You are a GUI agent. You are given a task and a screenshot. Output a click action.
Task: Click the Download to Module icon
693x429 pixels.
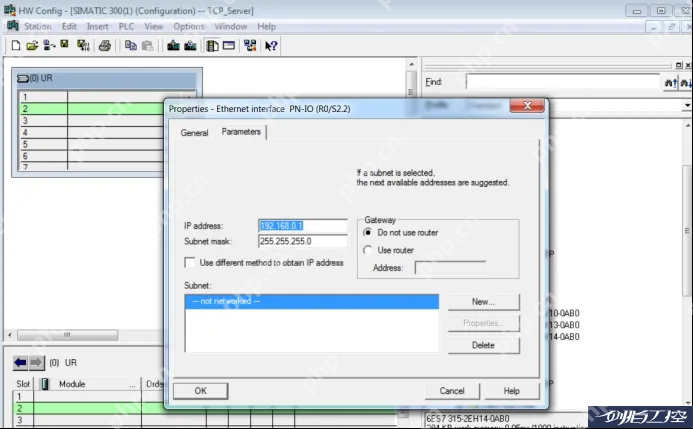(x=173, y=46)
